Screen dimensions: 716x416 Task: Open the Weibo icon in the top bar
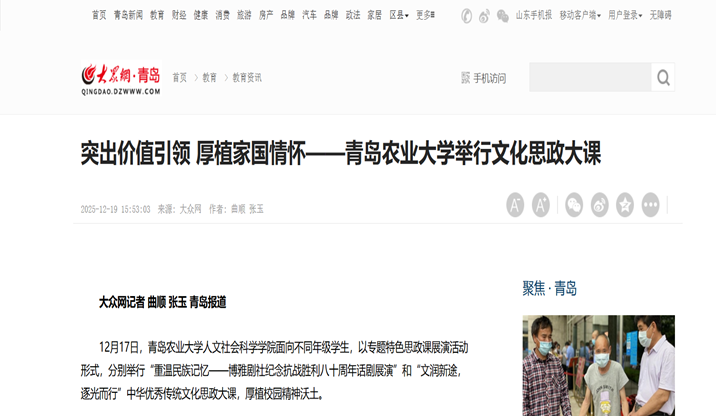click(x=484, y=16)
